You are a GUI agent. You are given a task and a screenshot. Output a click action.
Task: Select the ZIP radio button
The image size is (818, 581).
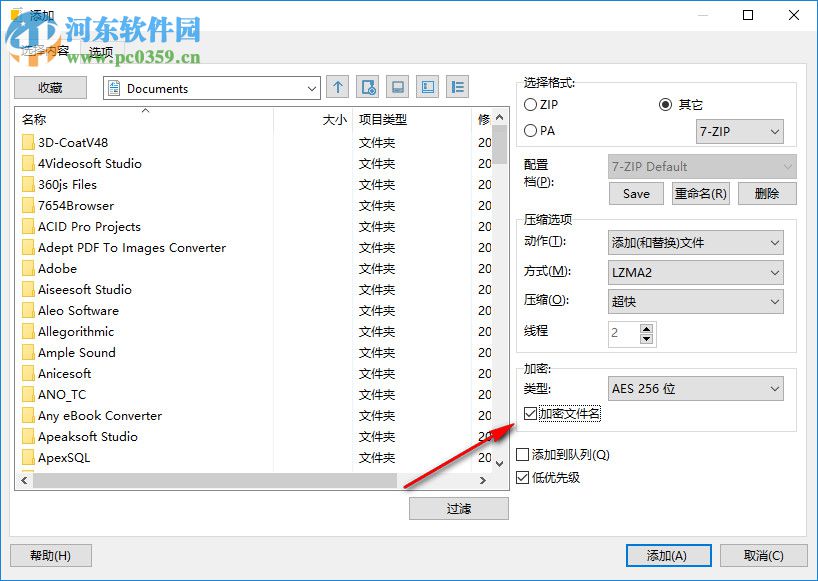pyautogui.click(x=530, y=105)
